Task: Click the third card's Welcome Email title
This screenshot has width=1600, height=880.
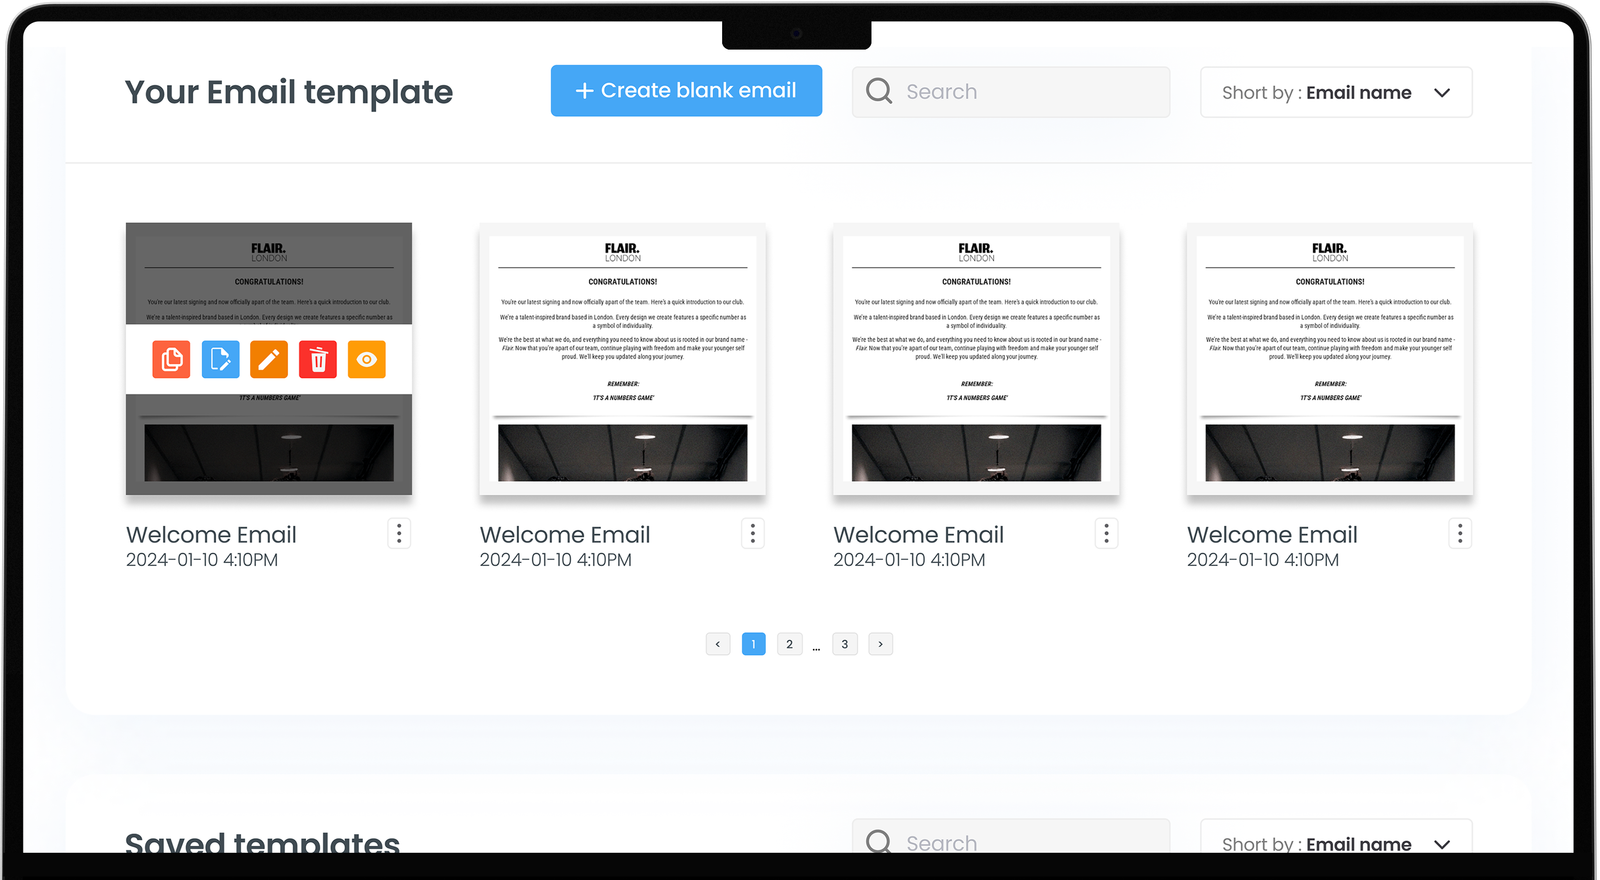Action: pyautogui.click(x=919, y=535)
